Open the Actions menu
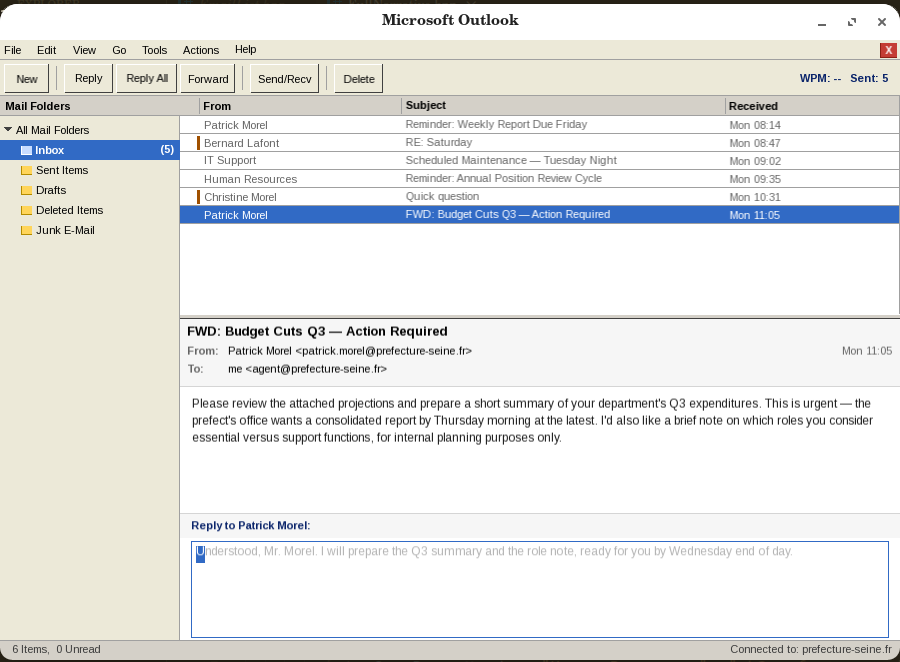This screenshot has height=662, width=900. pyautogui.click(x=201, y=50)
